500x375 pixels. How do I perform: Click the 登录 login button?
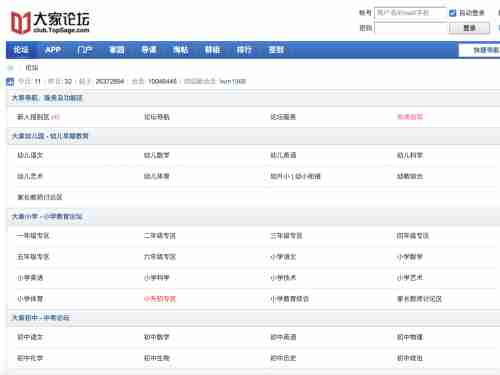[x=469, y=28]
